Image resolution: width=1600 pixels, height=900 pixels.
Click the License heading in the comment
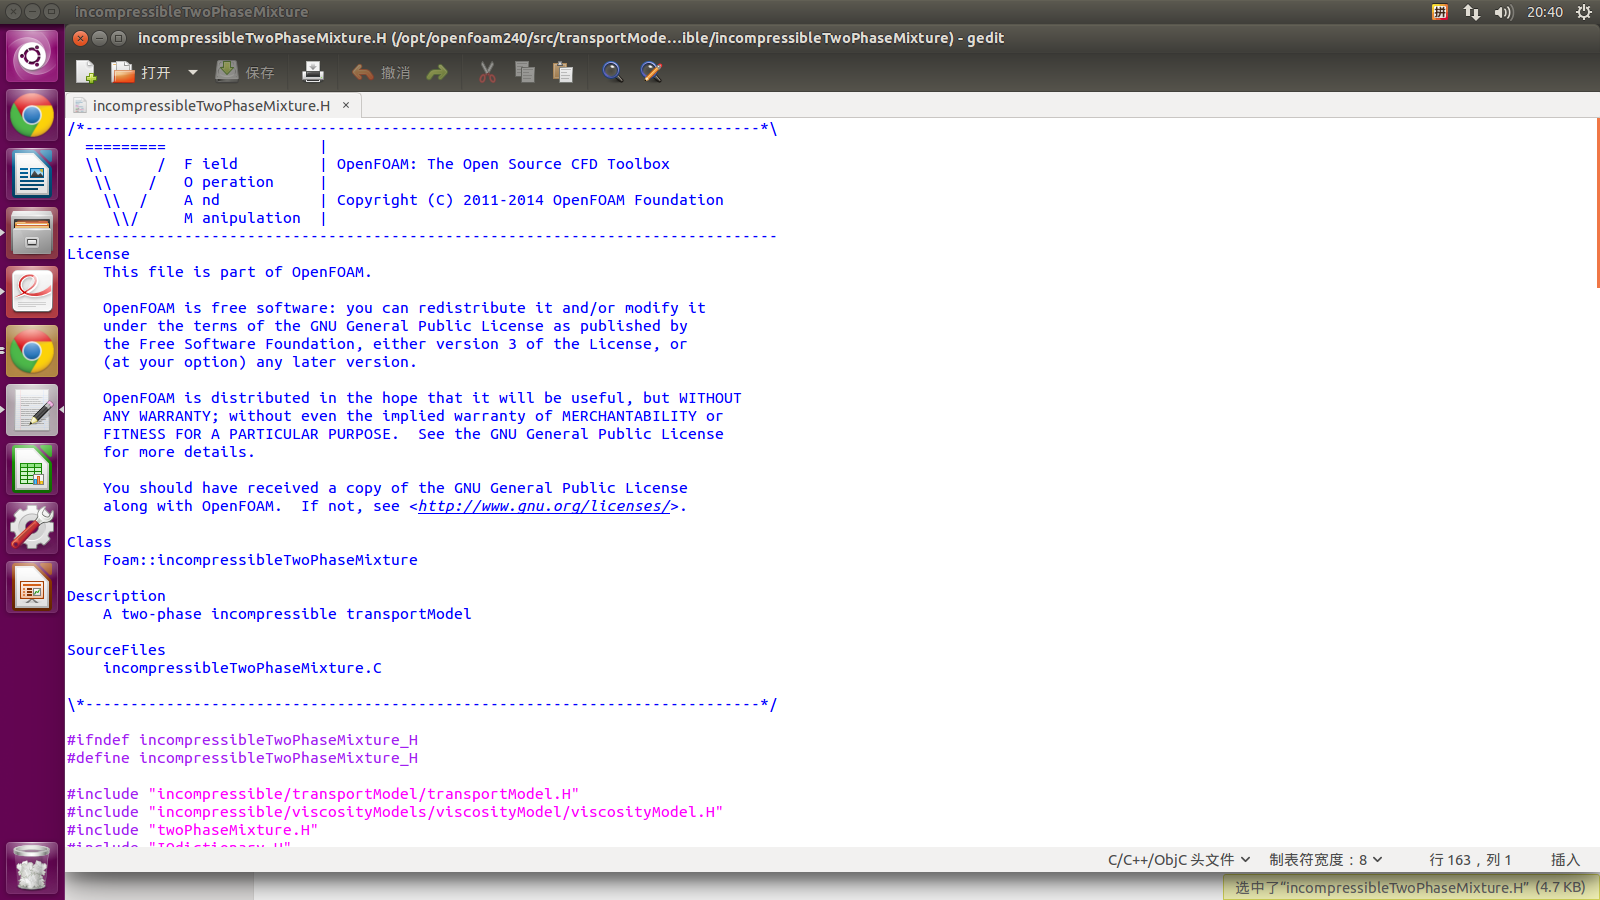coord(98,254)
